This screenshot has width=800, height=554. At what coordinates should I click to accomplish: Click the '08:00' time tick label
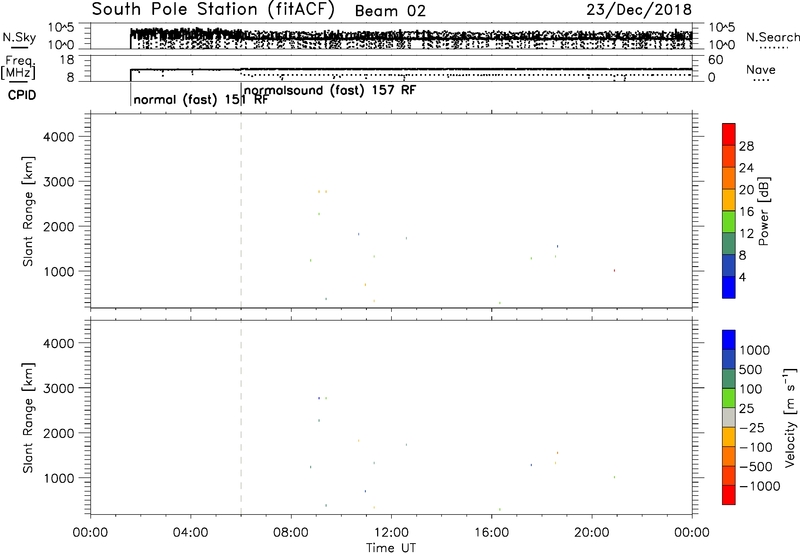pos(291,533)
